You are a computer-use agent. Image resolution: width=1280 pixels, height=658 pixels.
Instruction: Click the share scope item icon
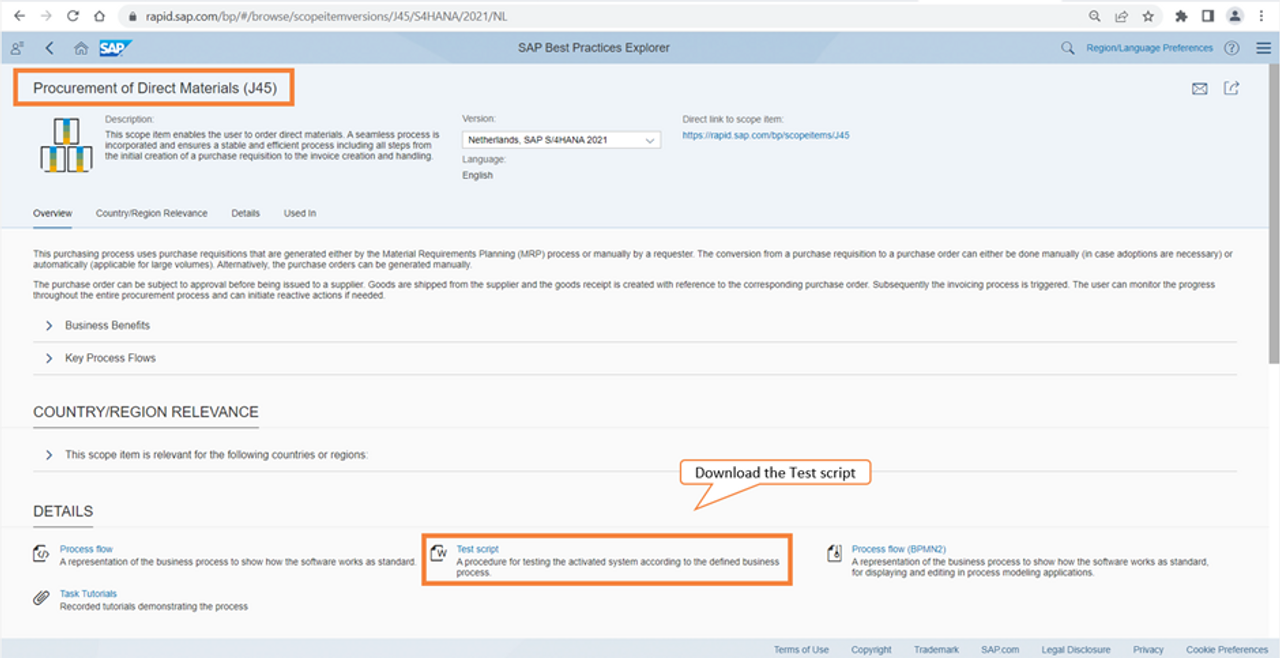pos(1232,88)
